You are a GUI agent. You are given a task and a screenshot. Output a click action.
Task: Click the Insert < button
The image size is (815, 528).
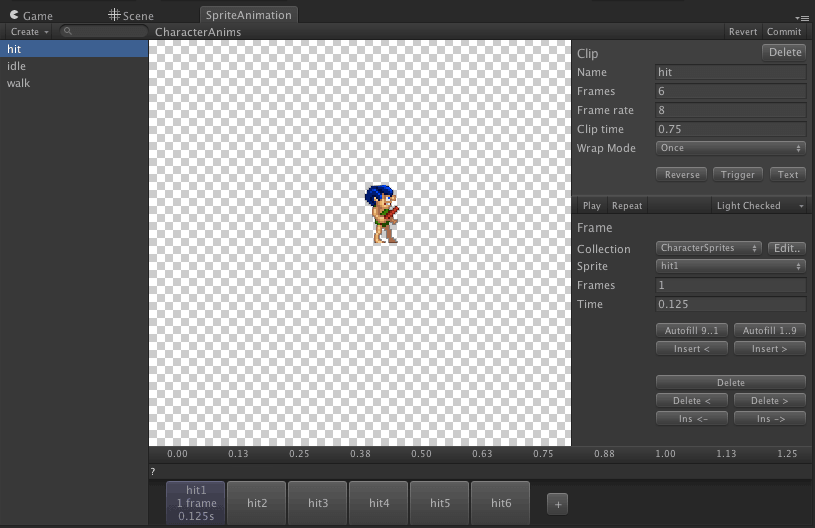pyautogui.click(x=691, y=349)
